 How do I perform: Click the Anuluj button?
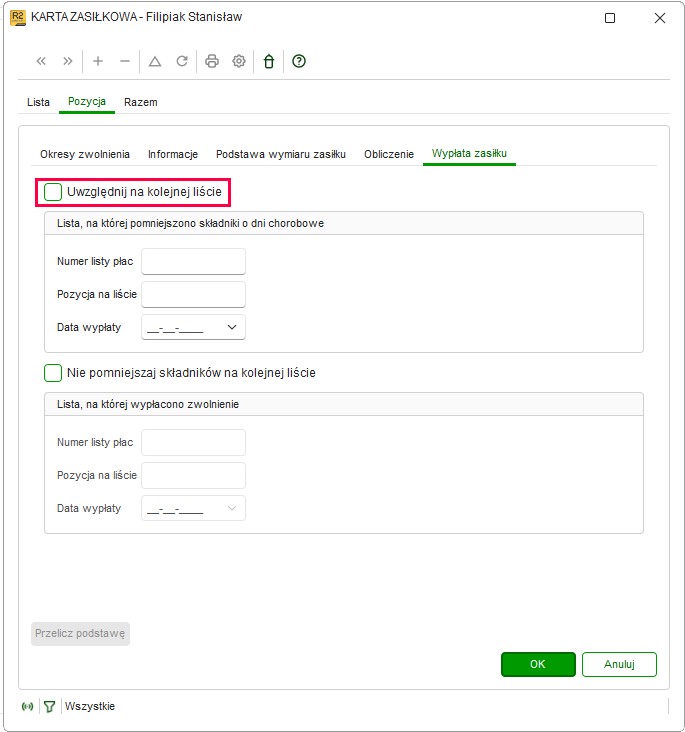[x=619, y=664]
